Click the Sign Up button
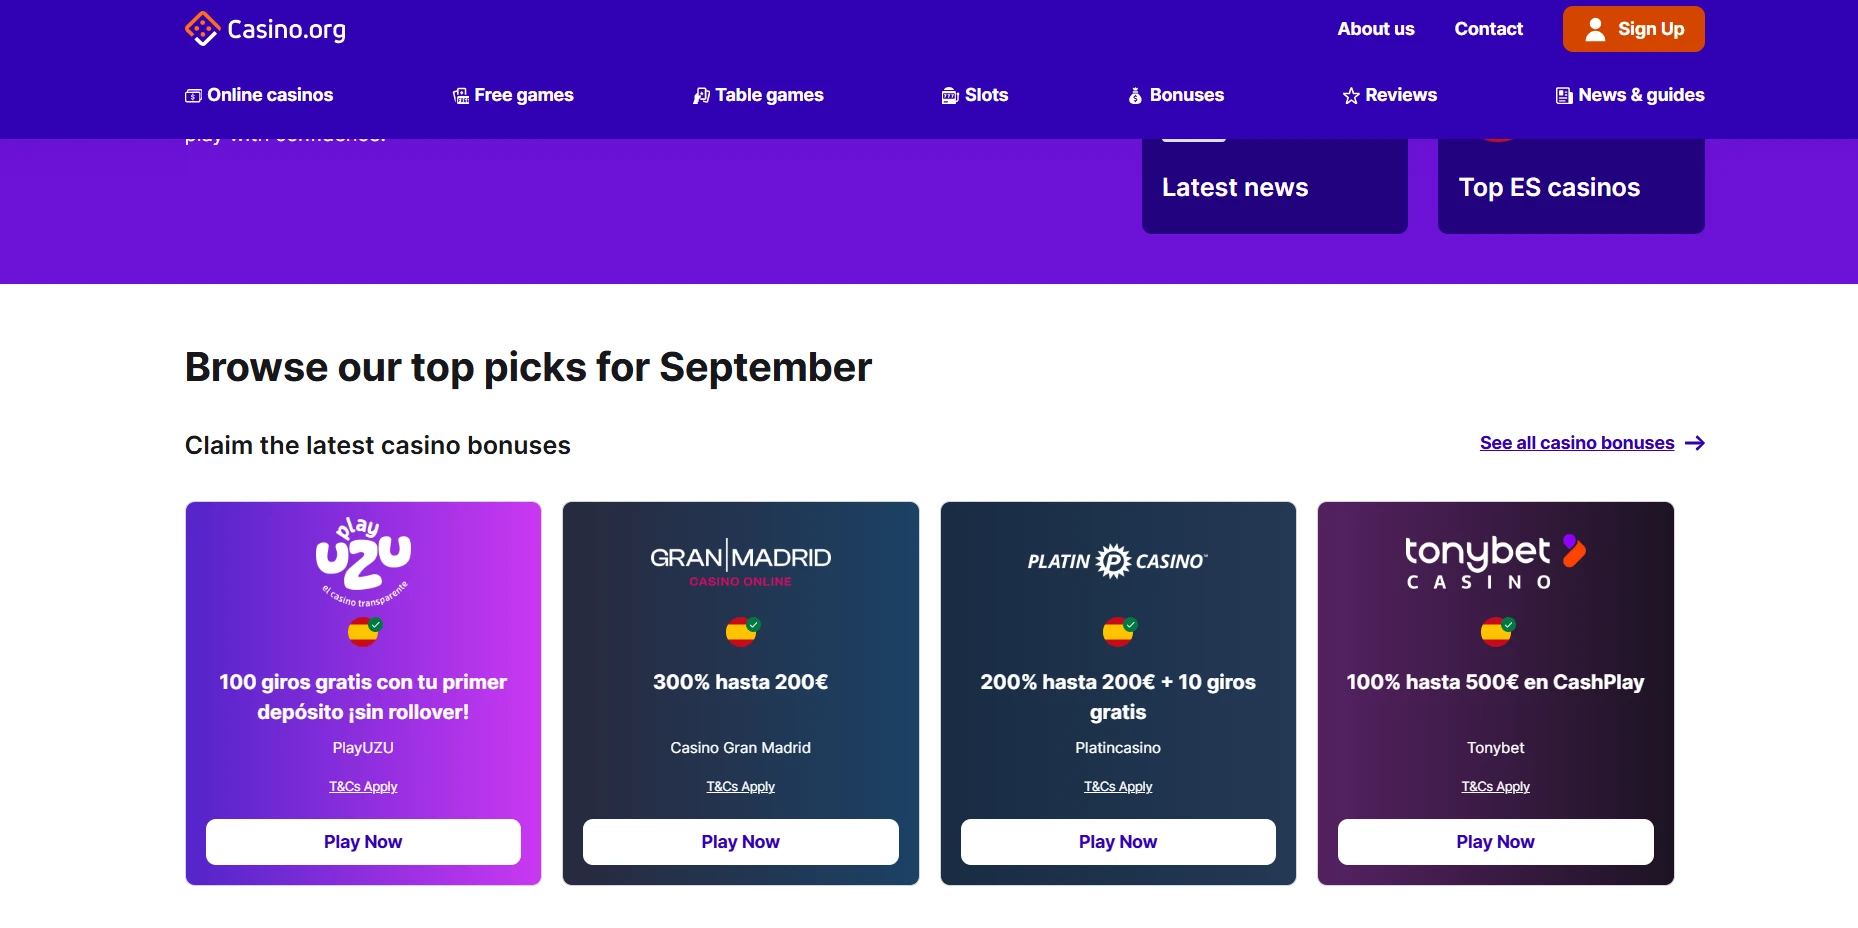 (x=1634, y=29)
